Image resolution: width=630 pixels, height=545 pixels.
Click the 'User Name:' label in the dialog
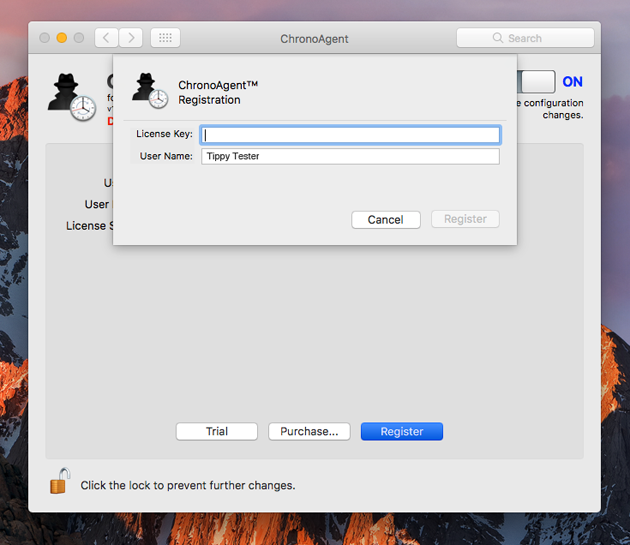coord(166,156)
